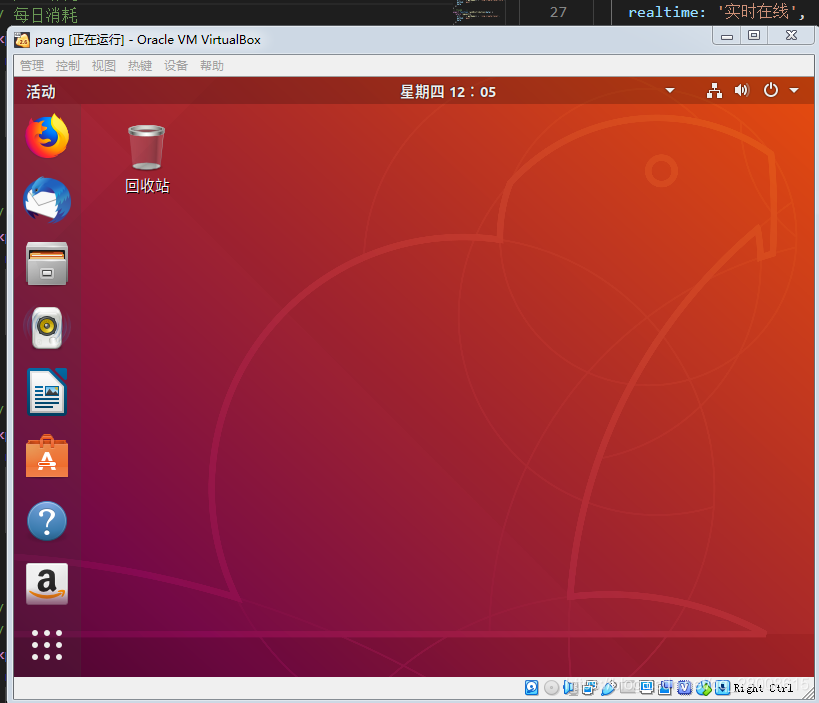Click VirtualBox recording status icon
Viewport: 819px width, 703px height.
point(665,688)
